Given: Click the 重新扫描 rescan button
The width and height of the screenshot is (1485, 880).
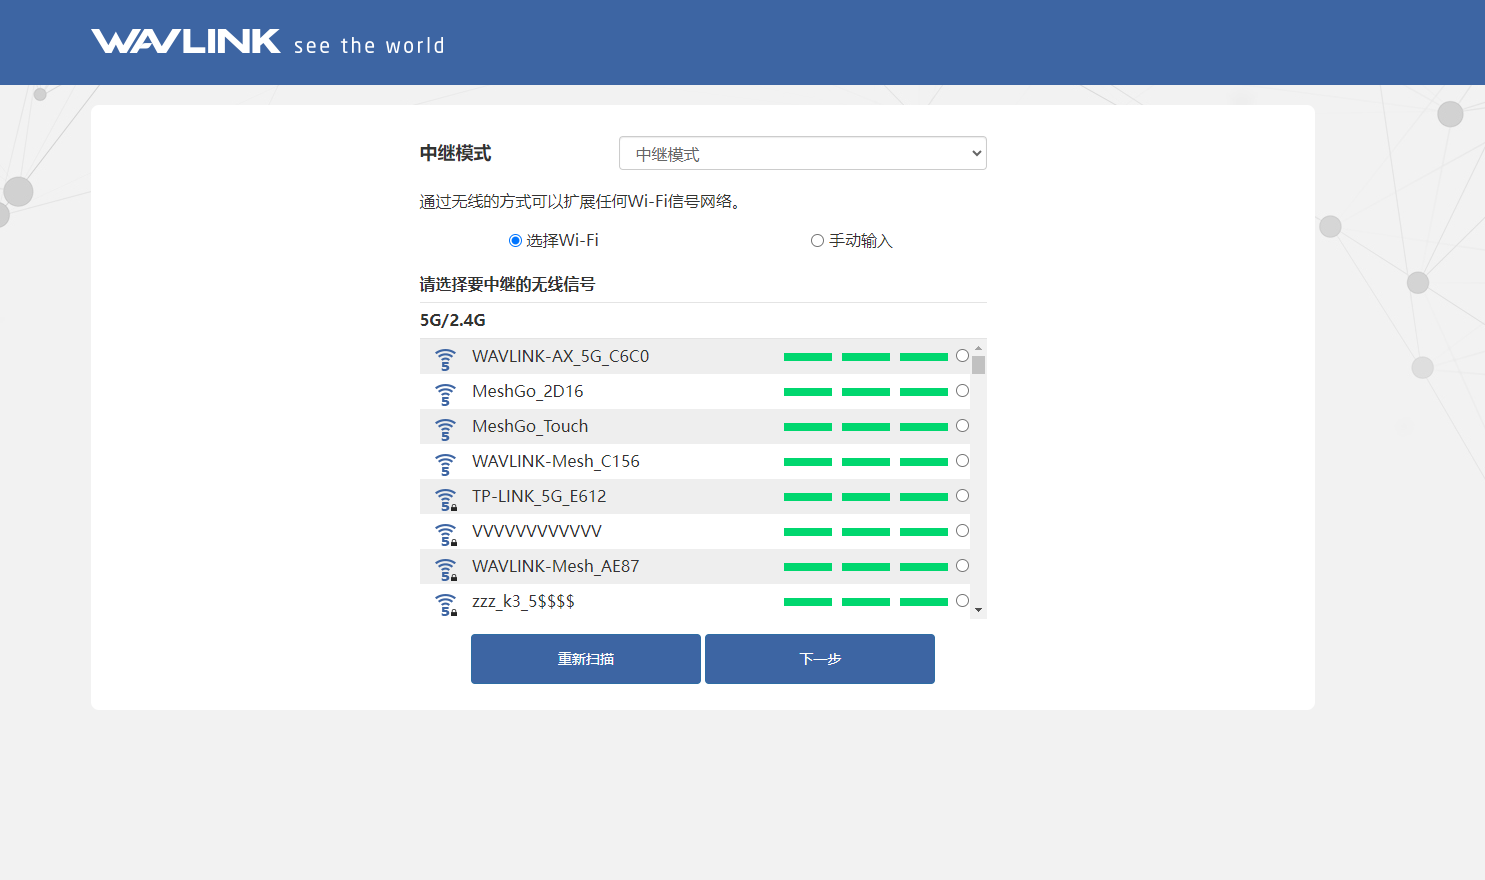Looking at the screenshot, I should click(x=585, y=659).
